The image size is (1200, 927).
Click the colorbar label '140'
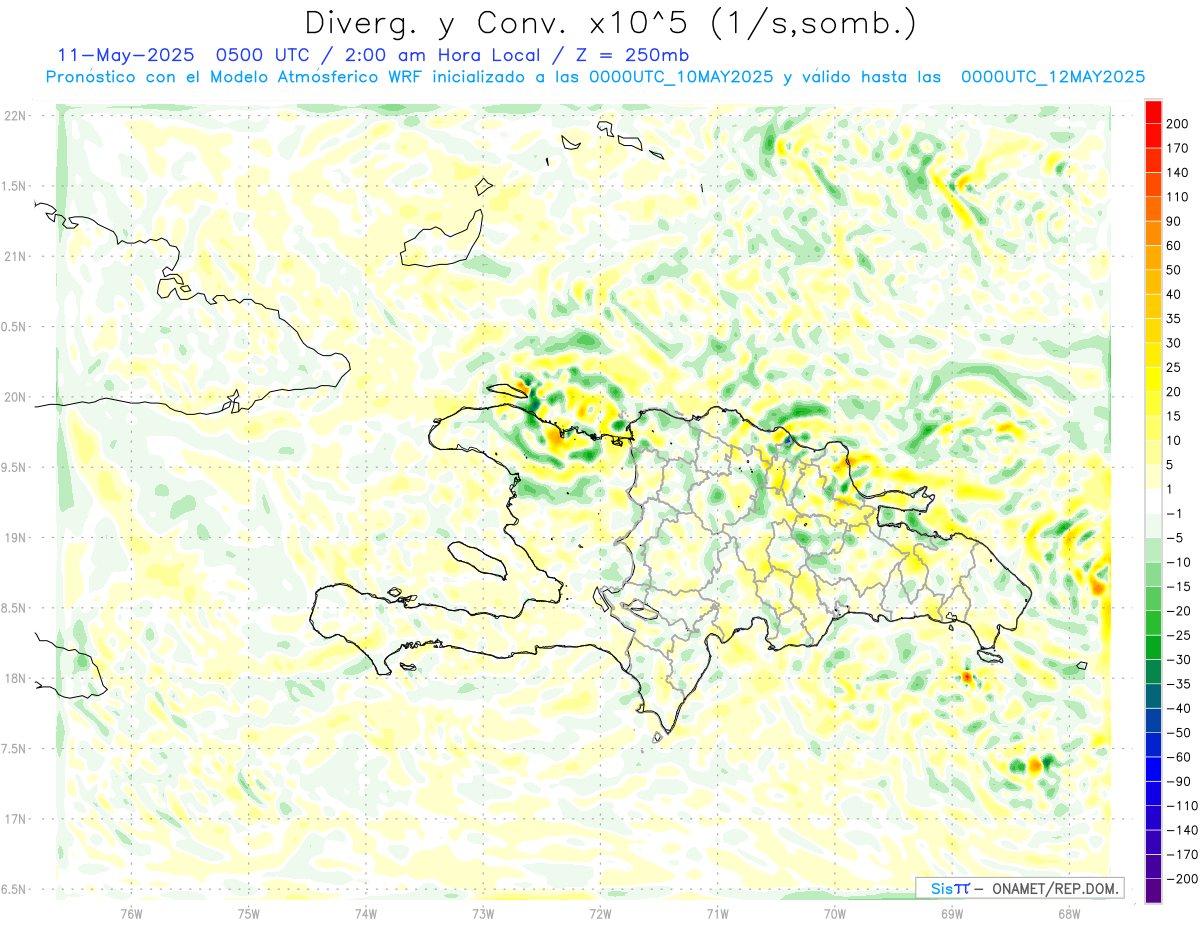point(1179,173)
